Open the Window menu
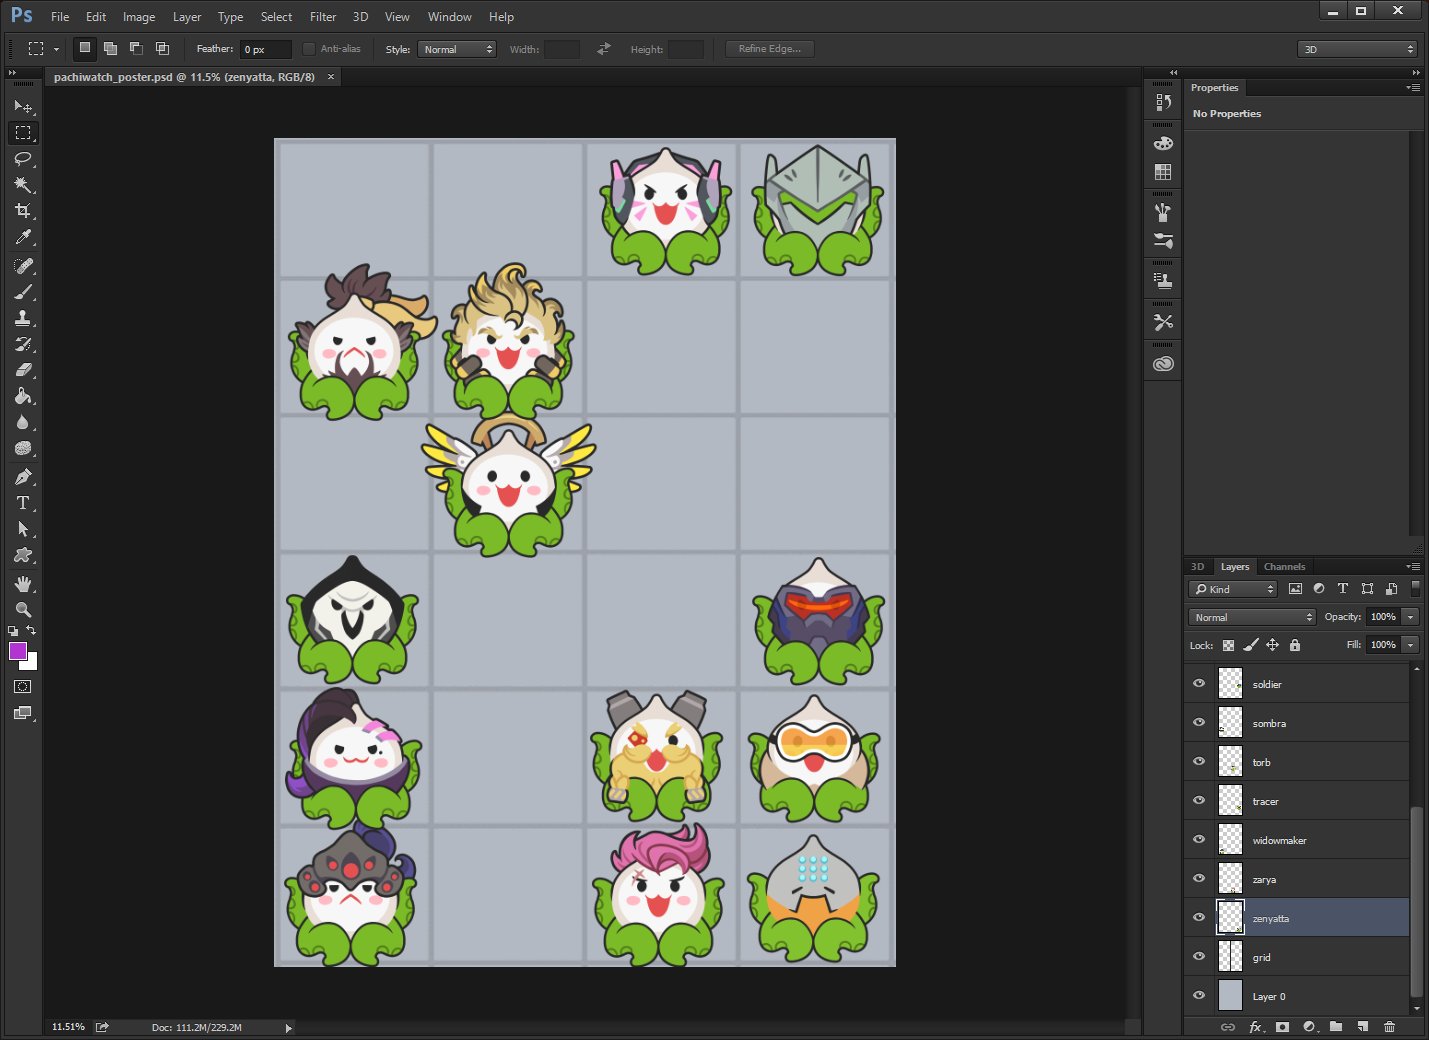This screenshot has width=1429, height=1040. 450,17
